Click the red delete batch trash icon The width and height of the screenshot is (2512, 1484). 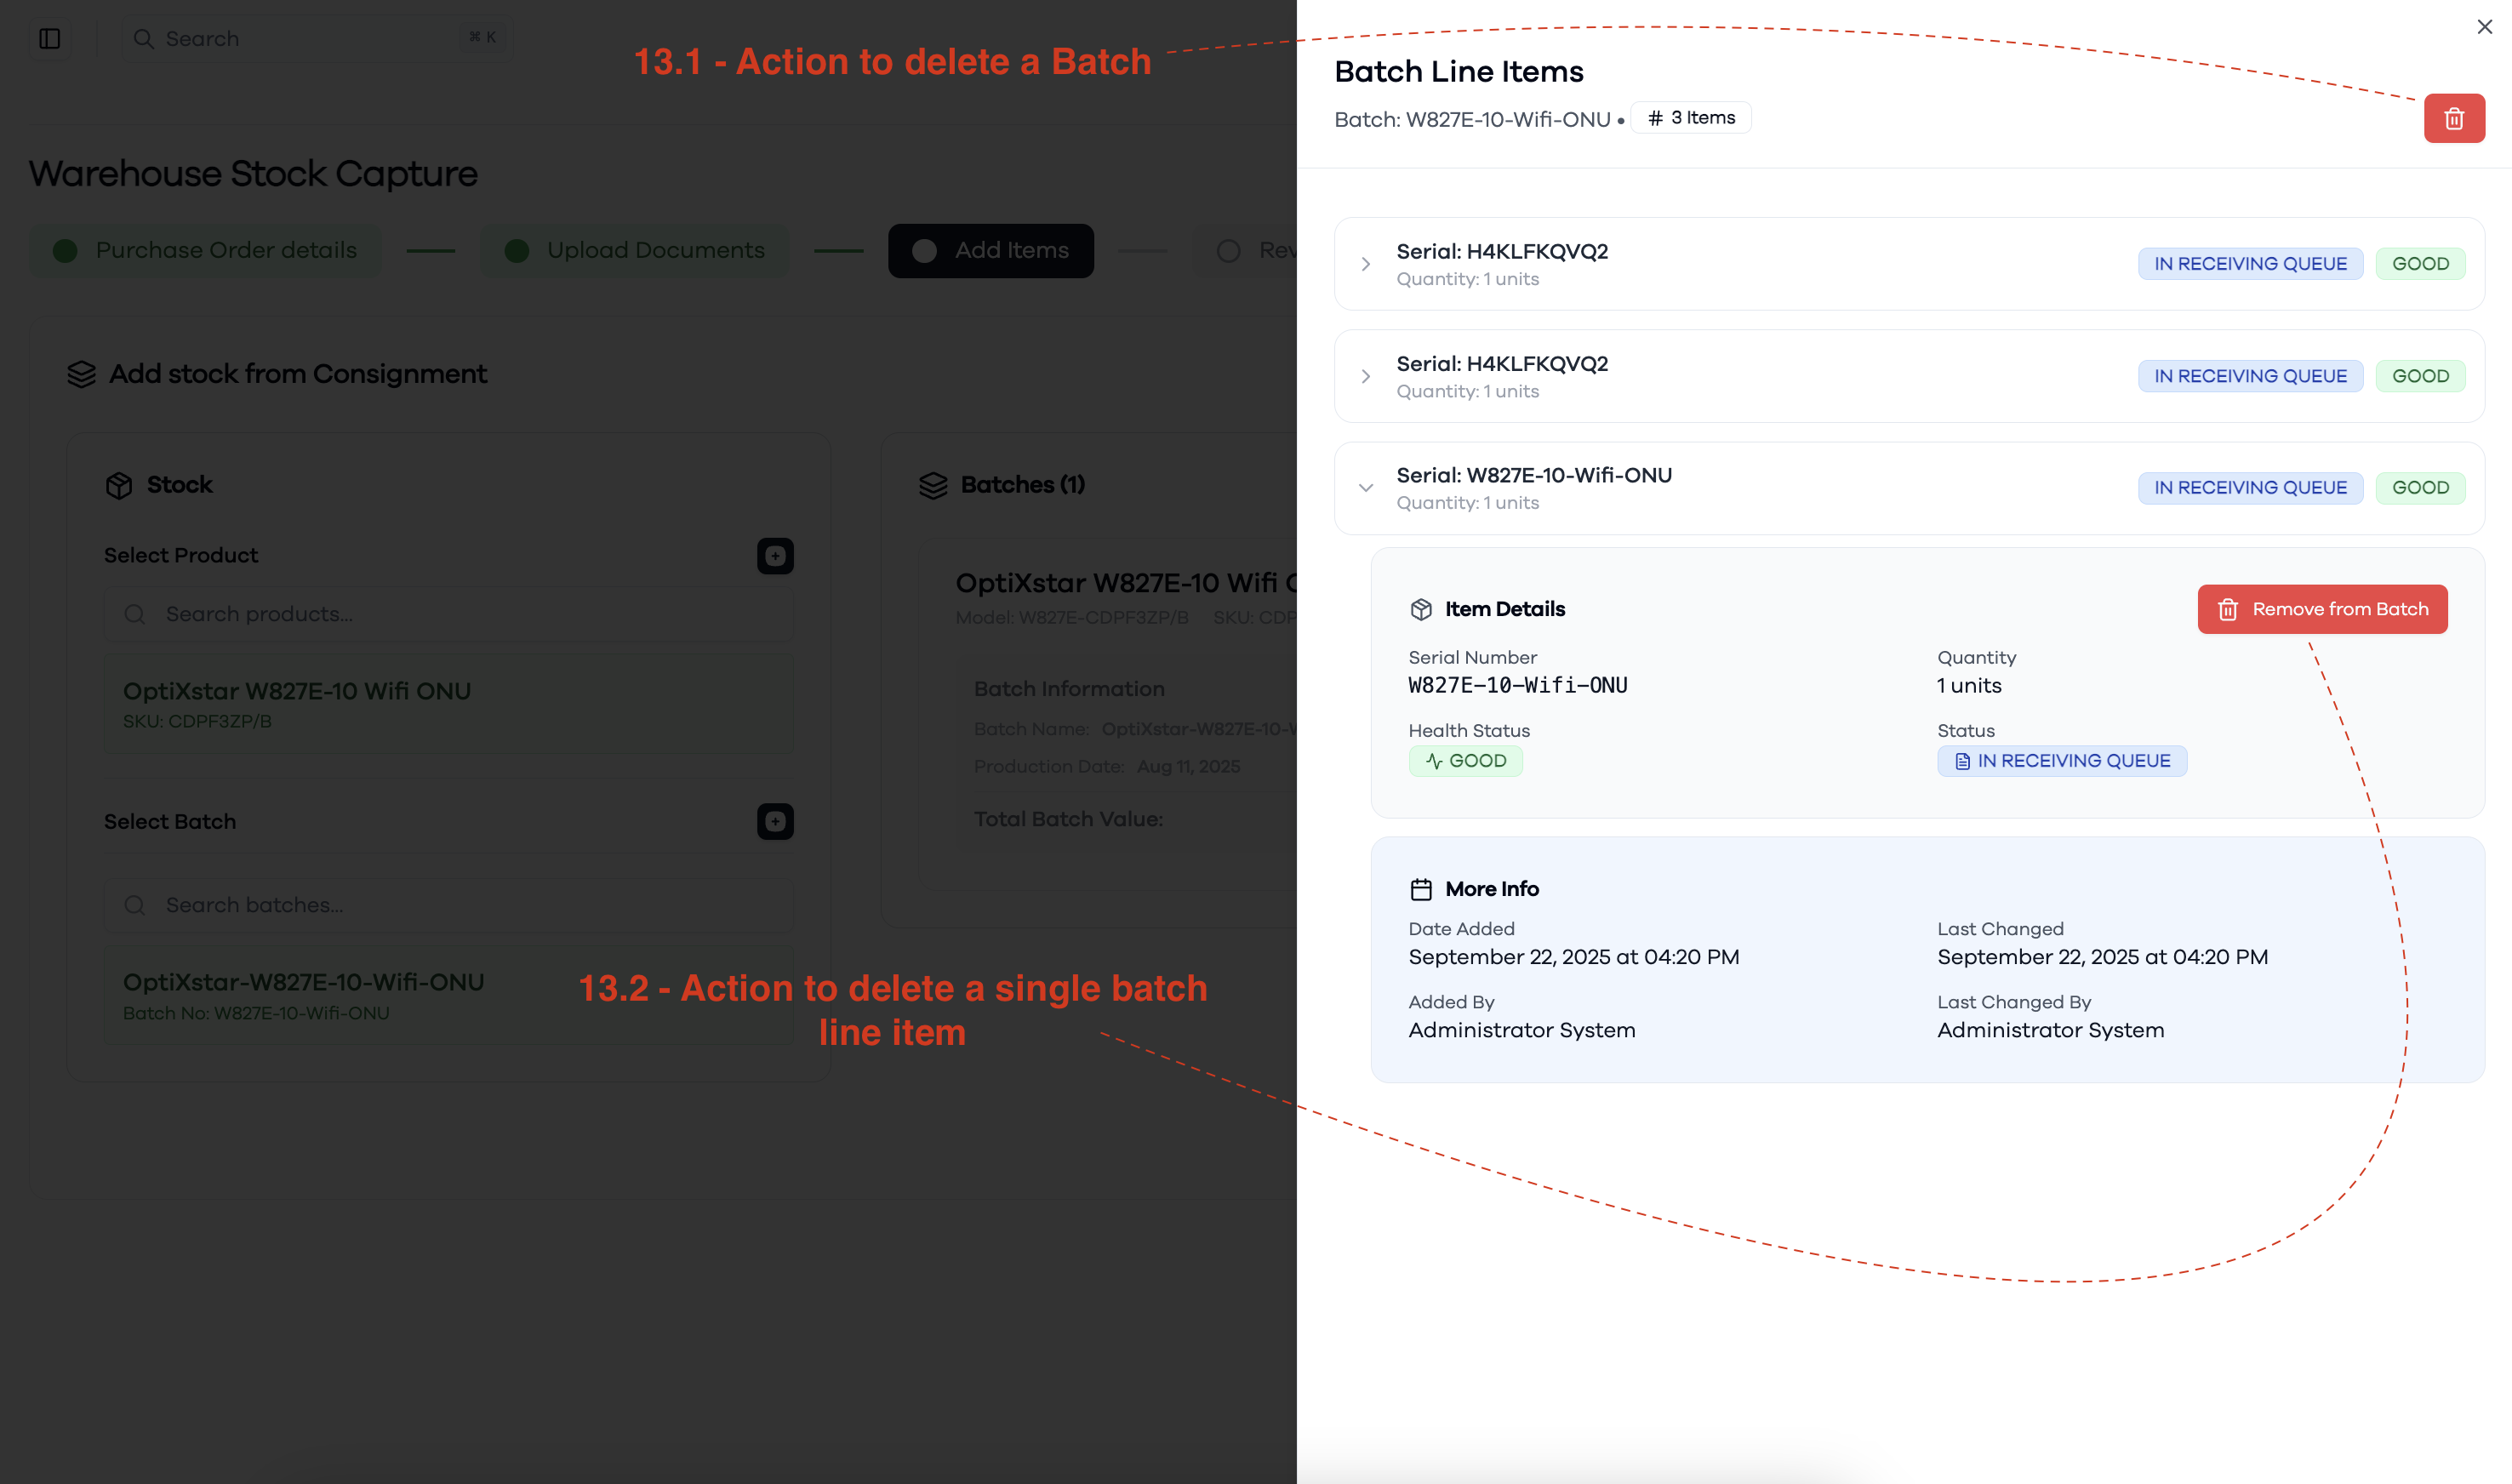click(x=2453, y=119)
